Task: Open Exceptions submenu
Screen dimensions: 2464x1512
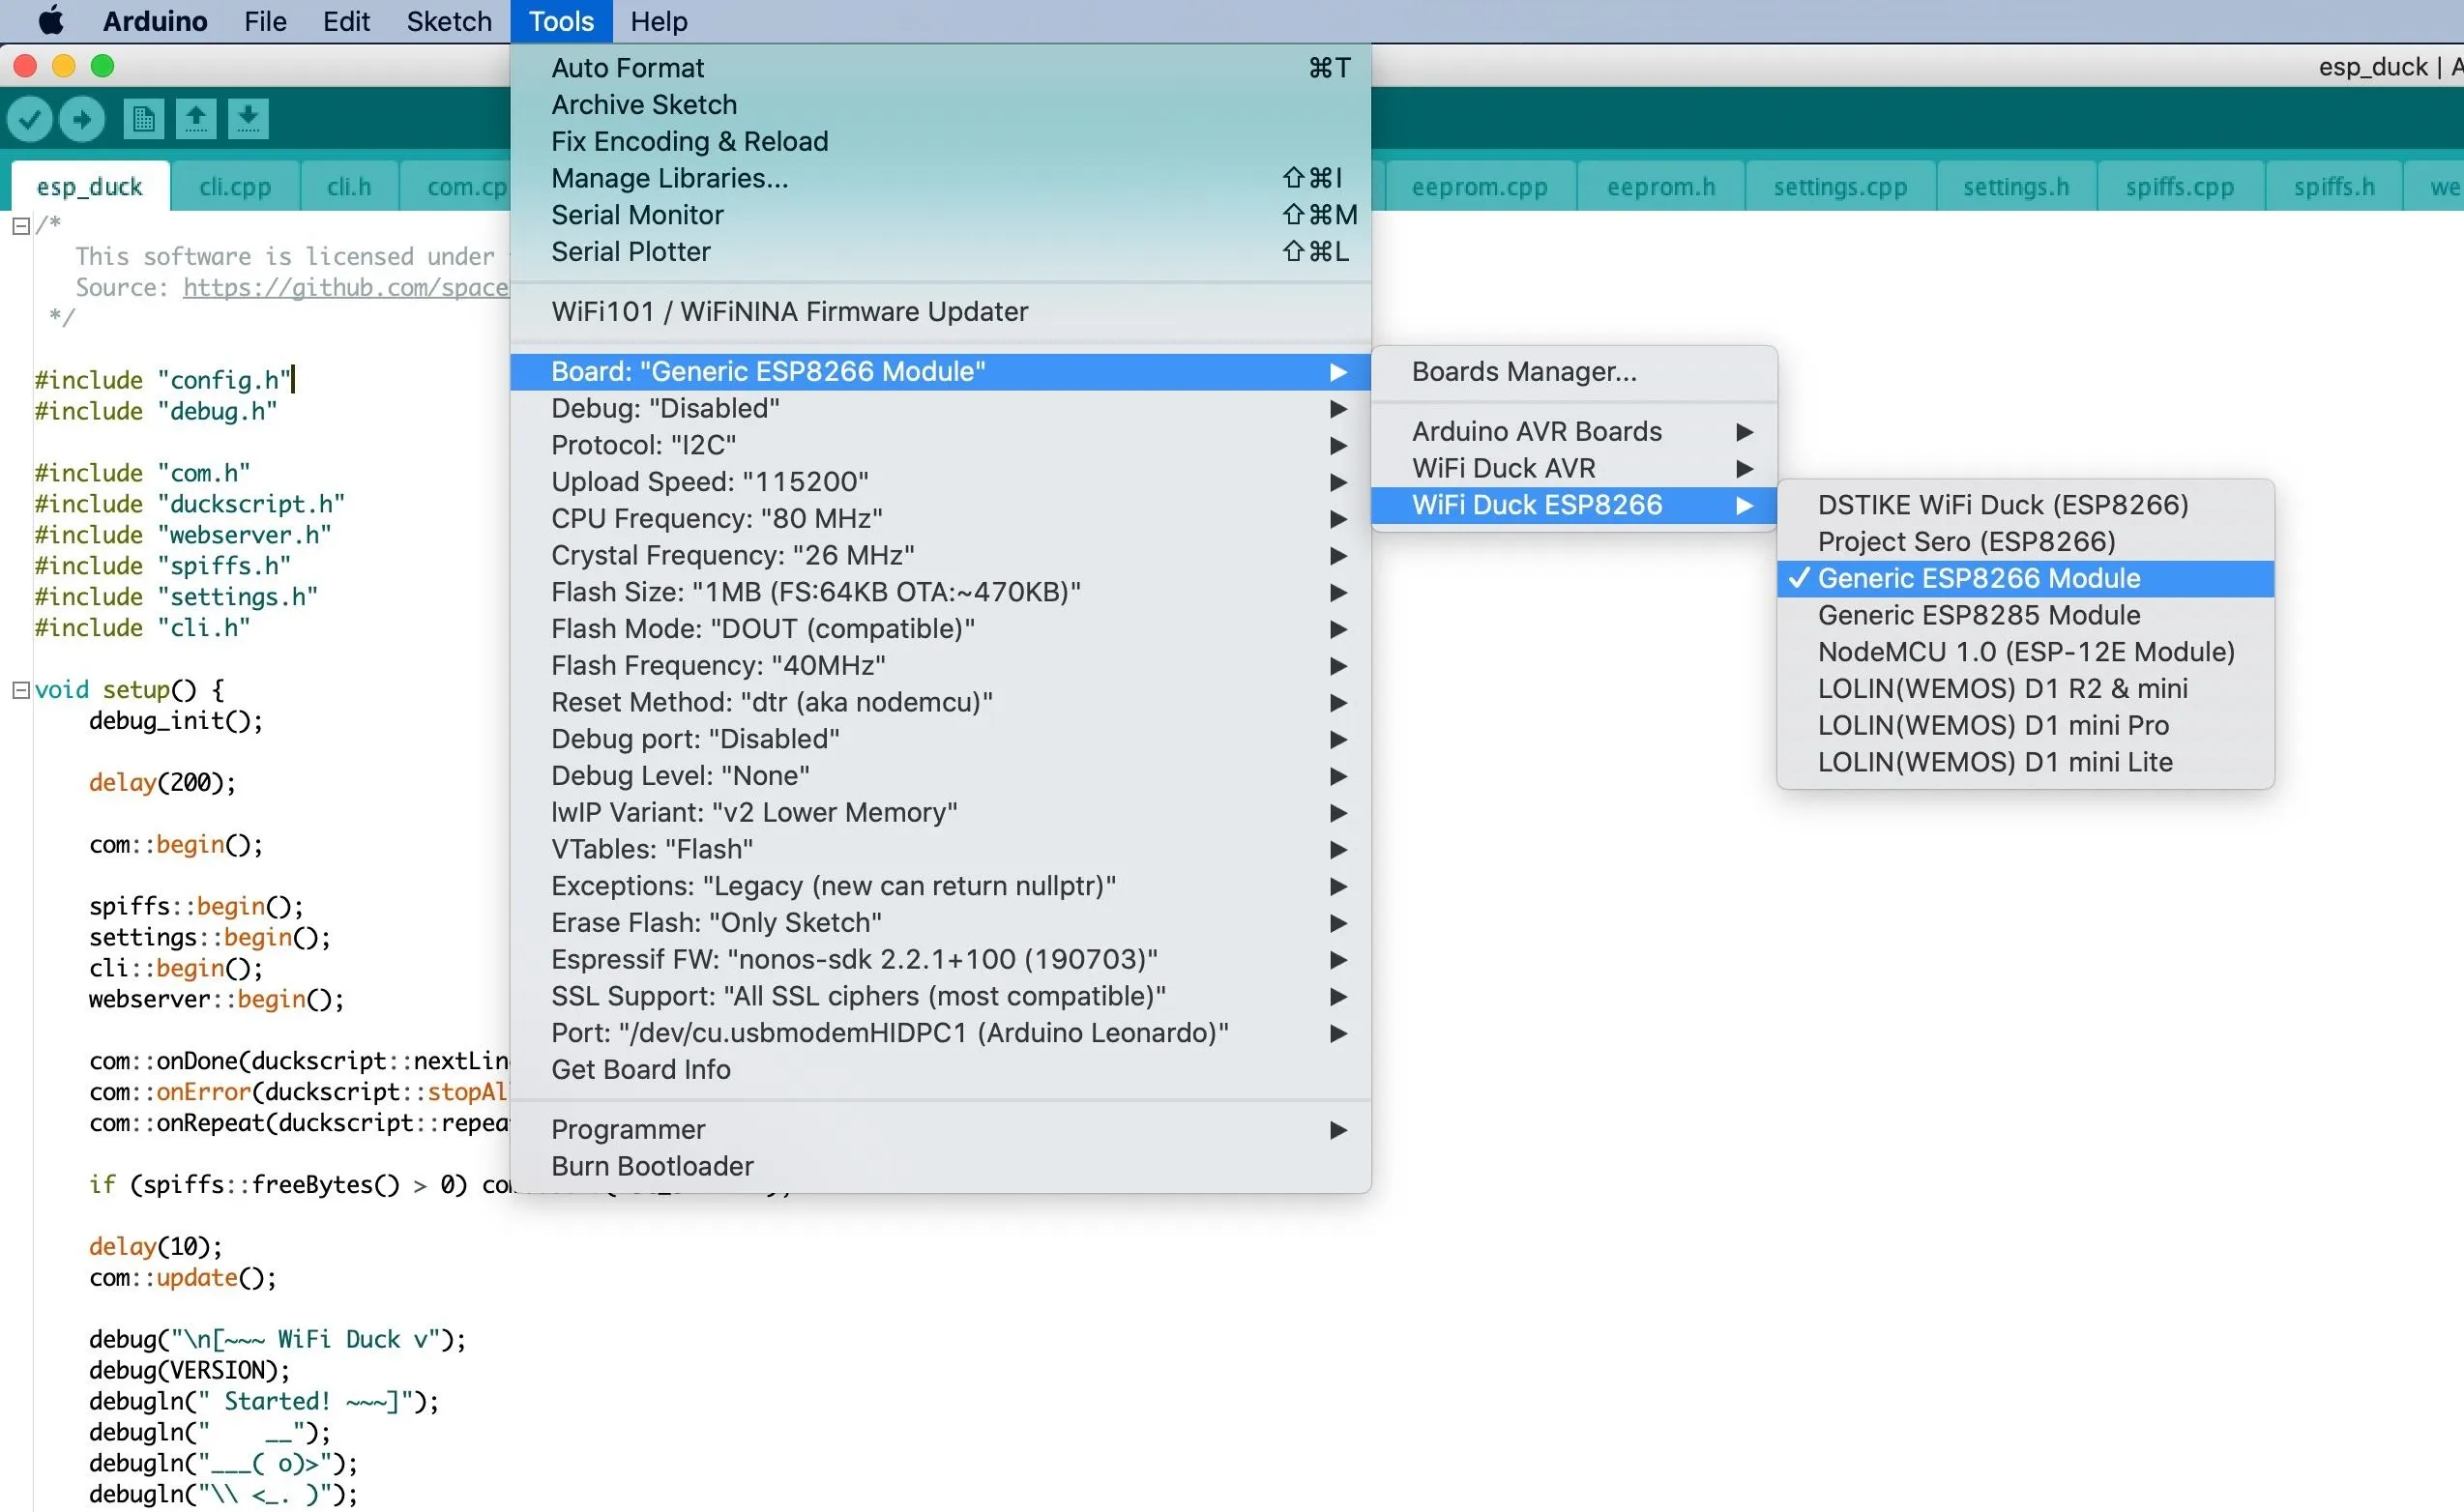Action: 940,886
